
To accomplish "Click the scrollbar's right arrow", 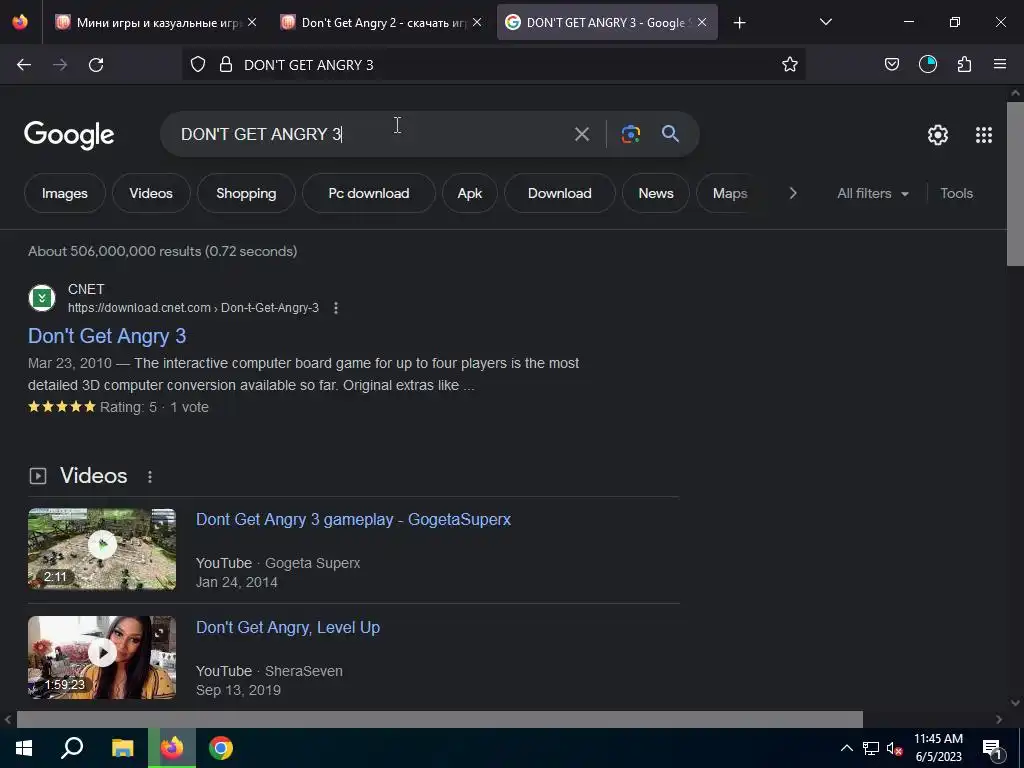I will 999,719.
